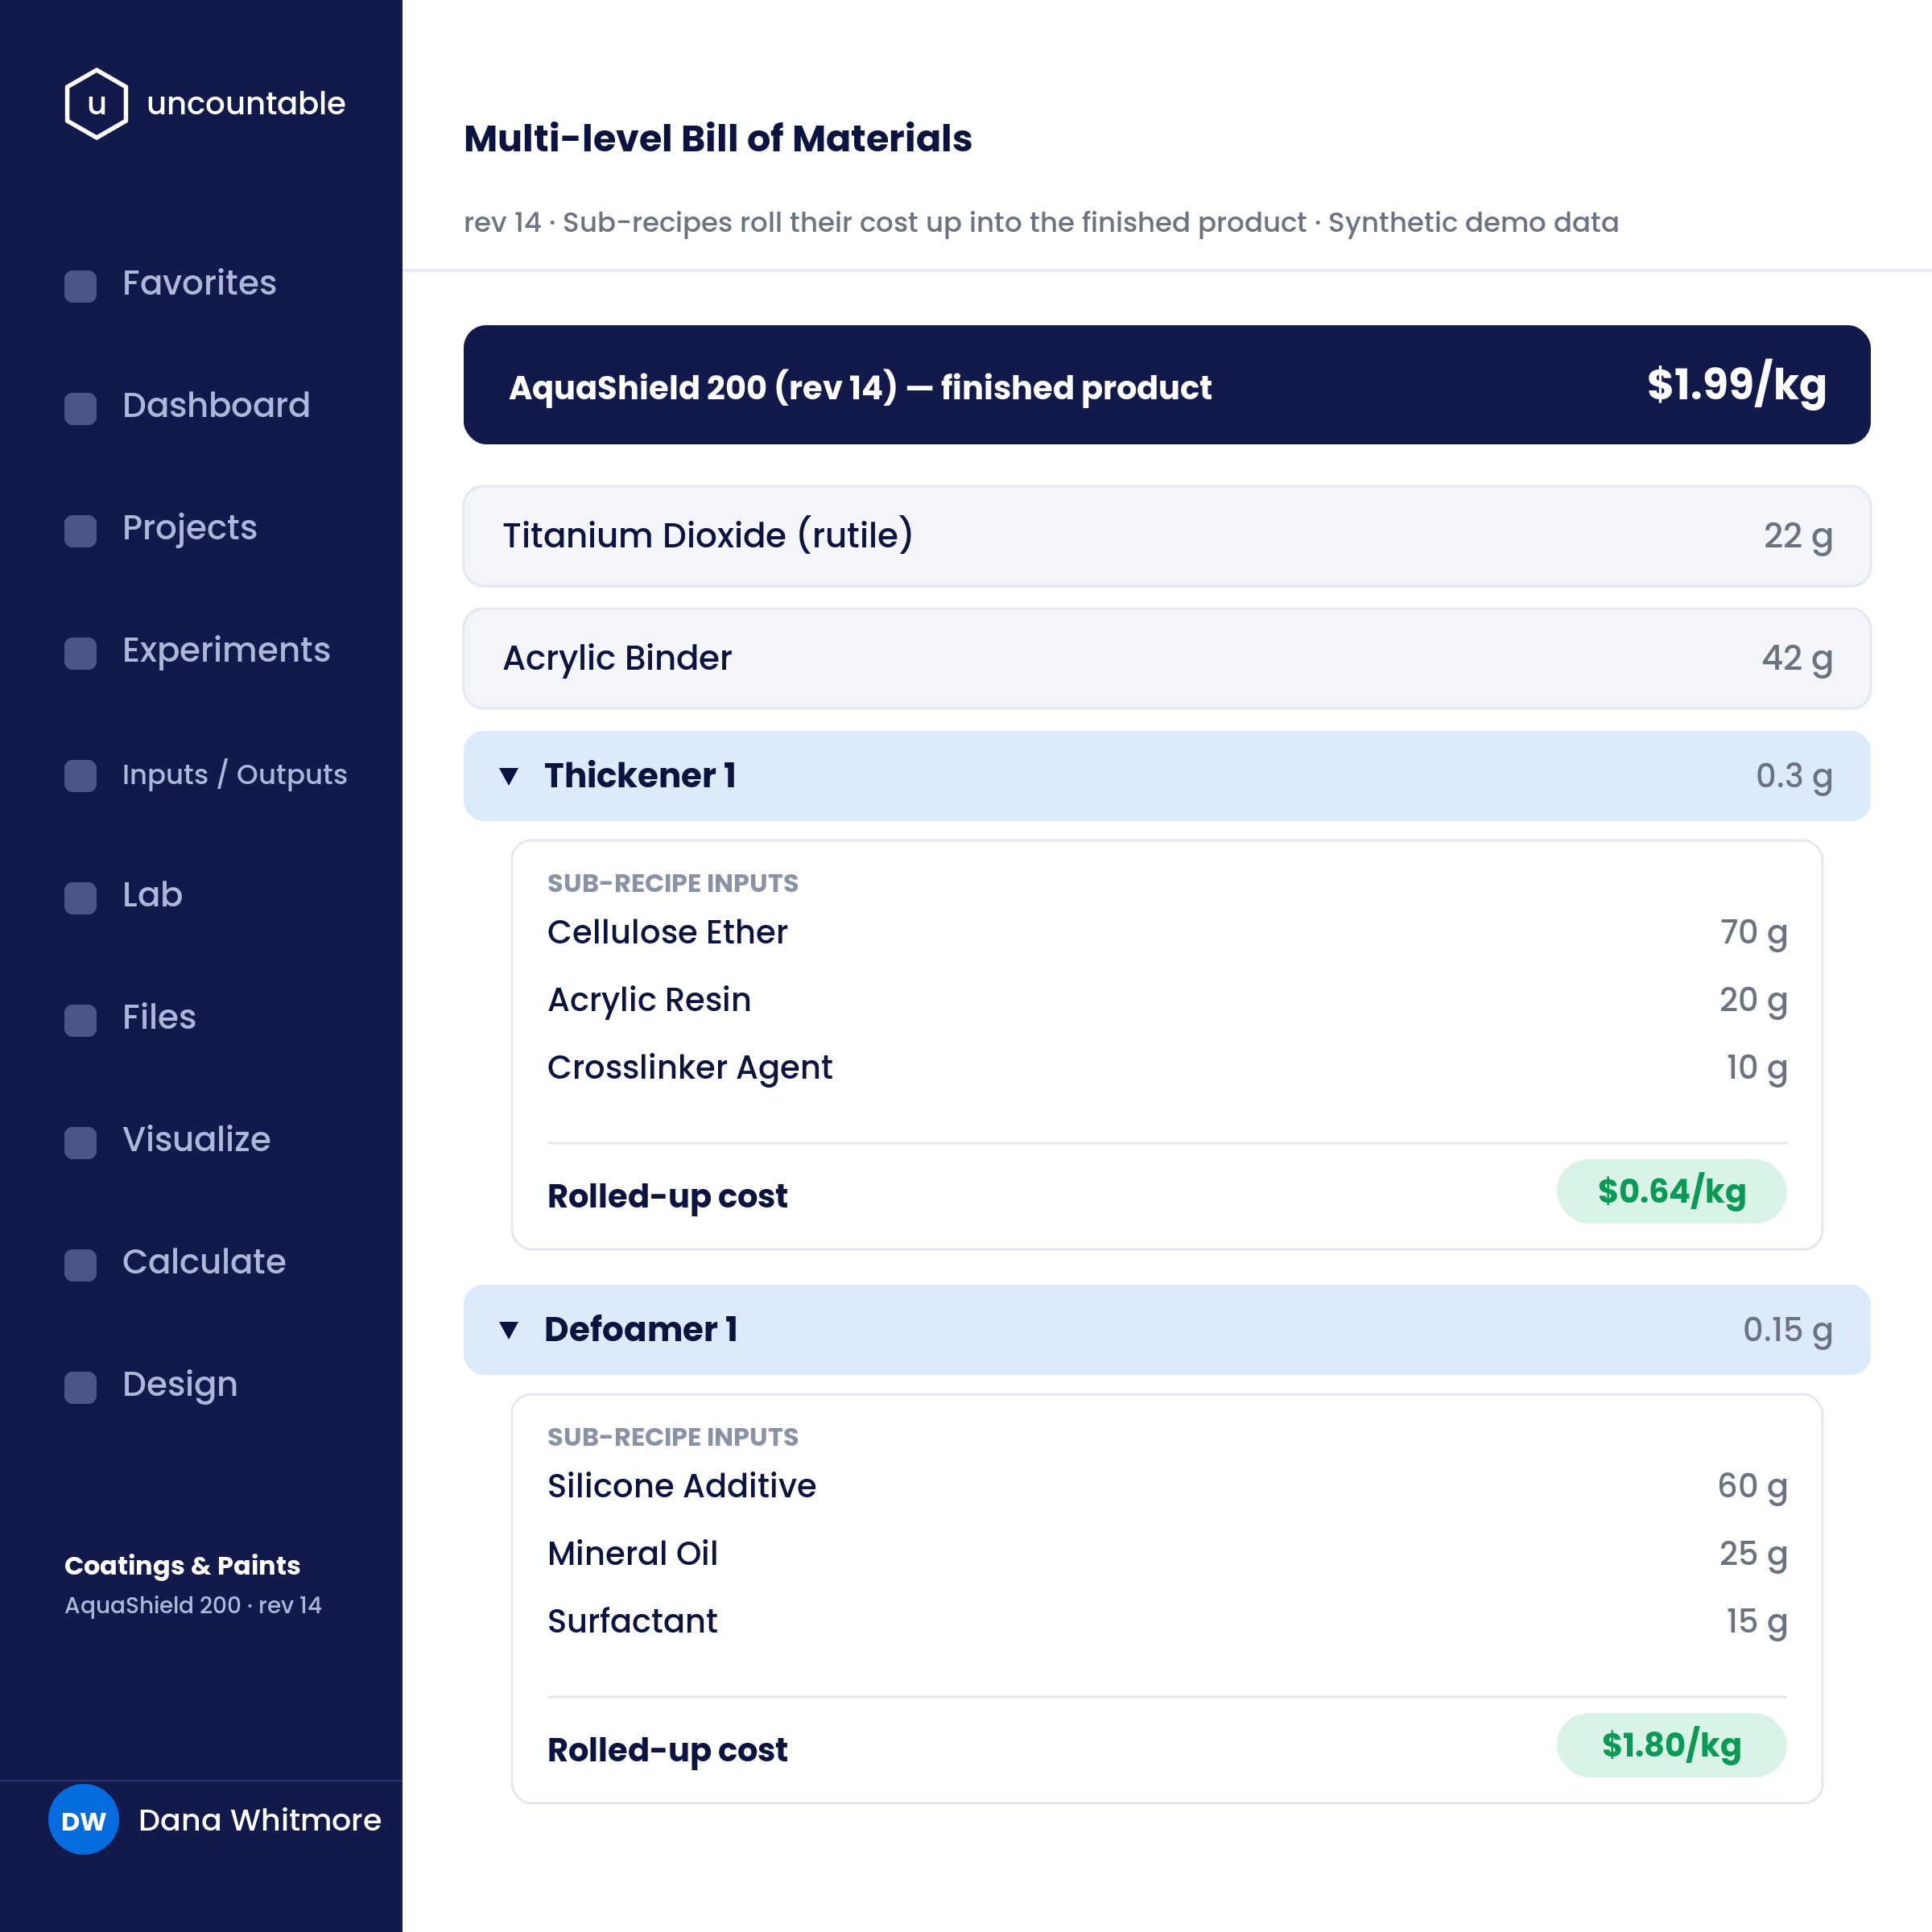Select the Thickener 1 row title
This screenshot has width=1932, height=1932.
tap(640, 775)
